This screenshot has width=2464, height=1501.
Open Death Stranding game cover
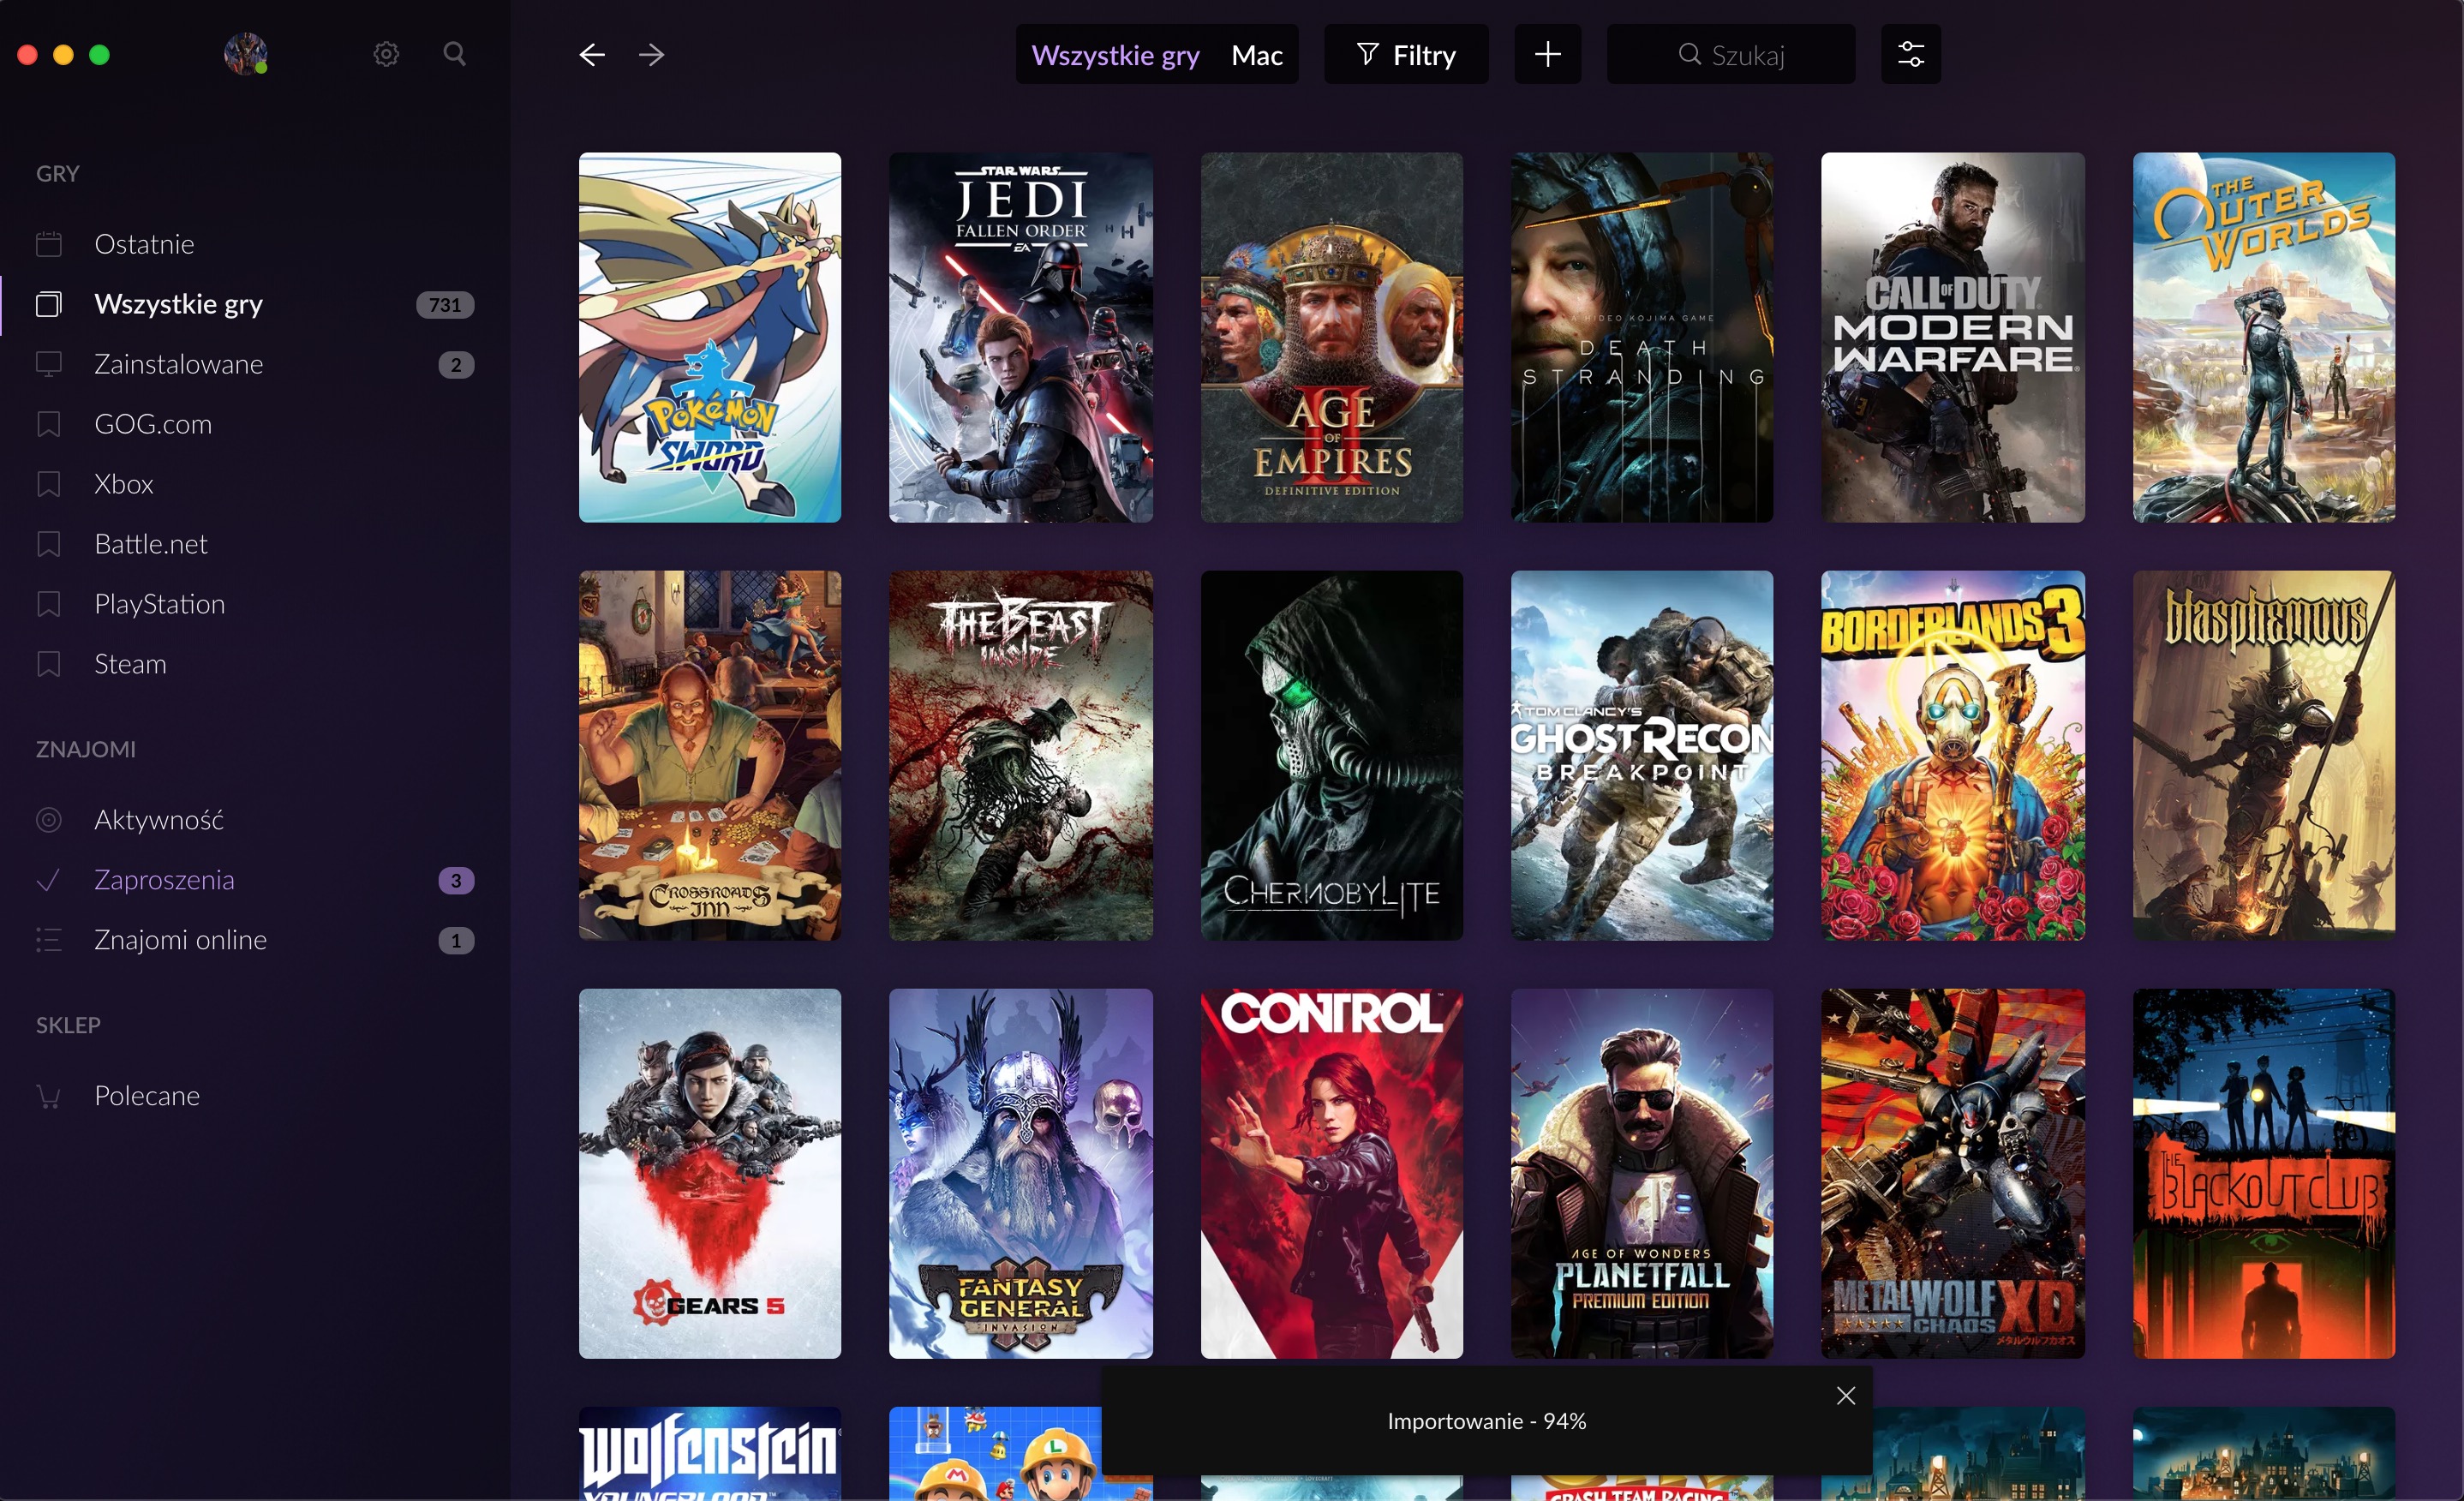1642,337
